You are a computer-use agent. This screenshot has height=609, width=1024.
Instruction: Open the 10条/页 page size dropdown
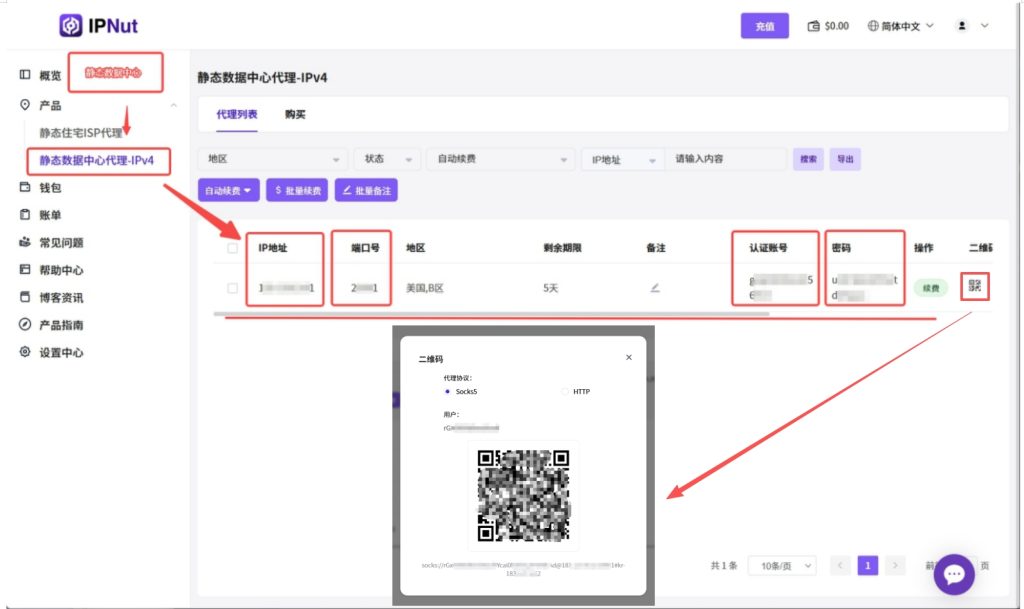click(x=781, y=566)
